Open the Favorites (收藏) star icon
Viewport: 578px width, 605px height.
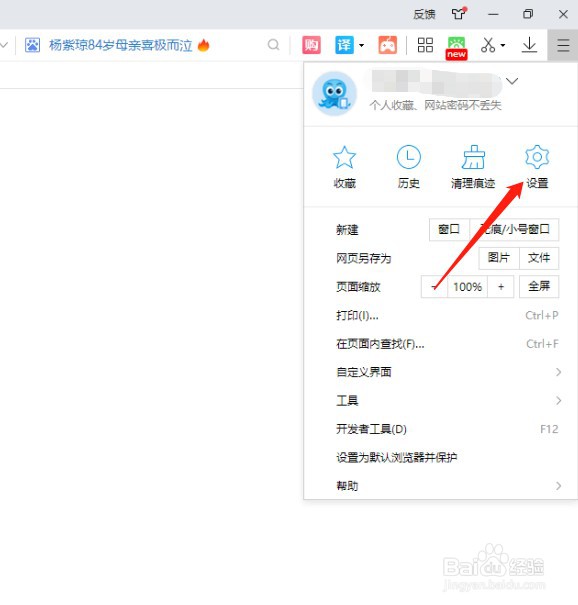(x=344, y=157)
